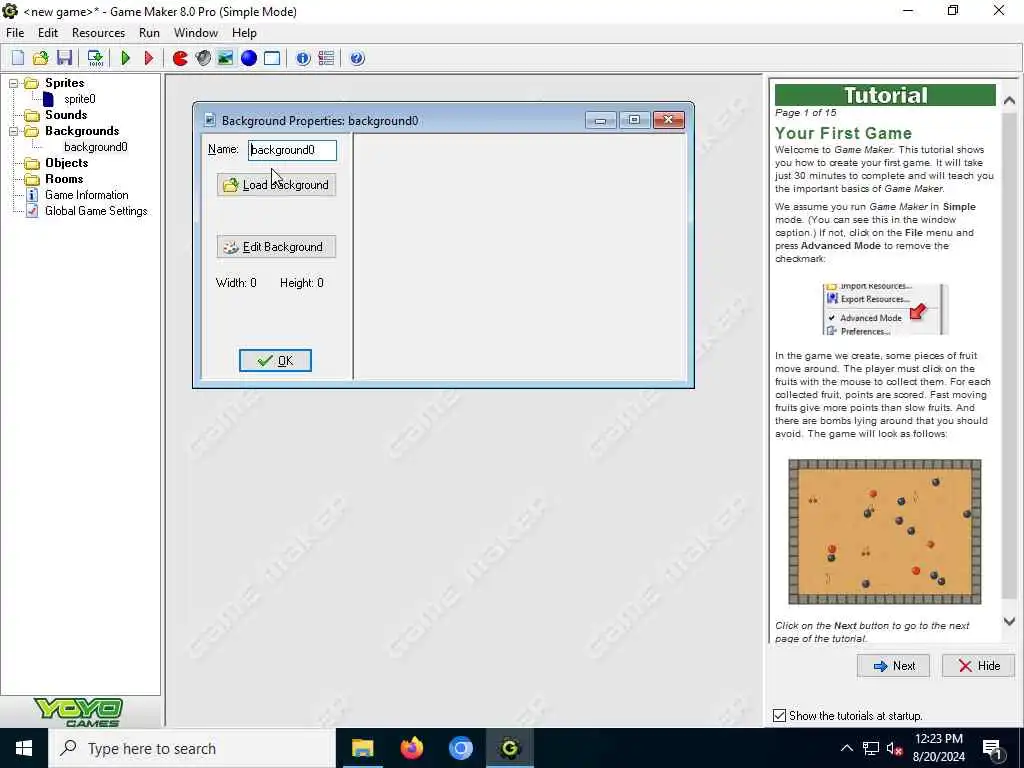Select background0 in the resource tree

95,147
